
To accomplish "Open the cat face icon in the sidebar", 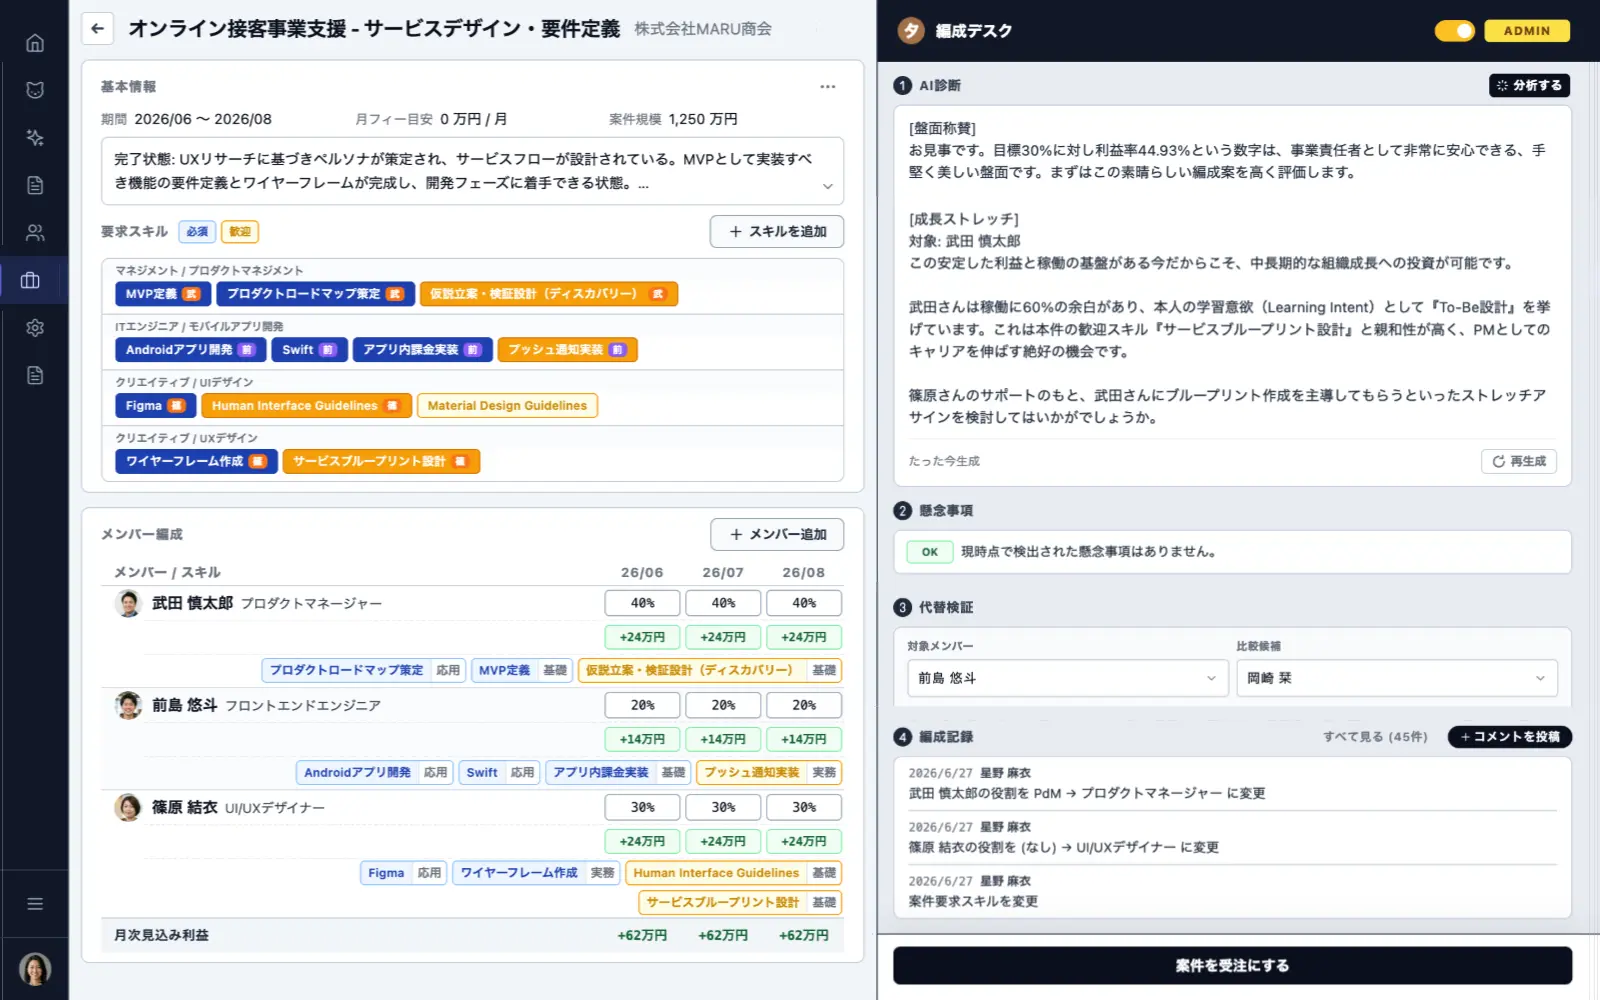I will 35,90.
